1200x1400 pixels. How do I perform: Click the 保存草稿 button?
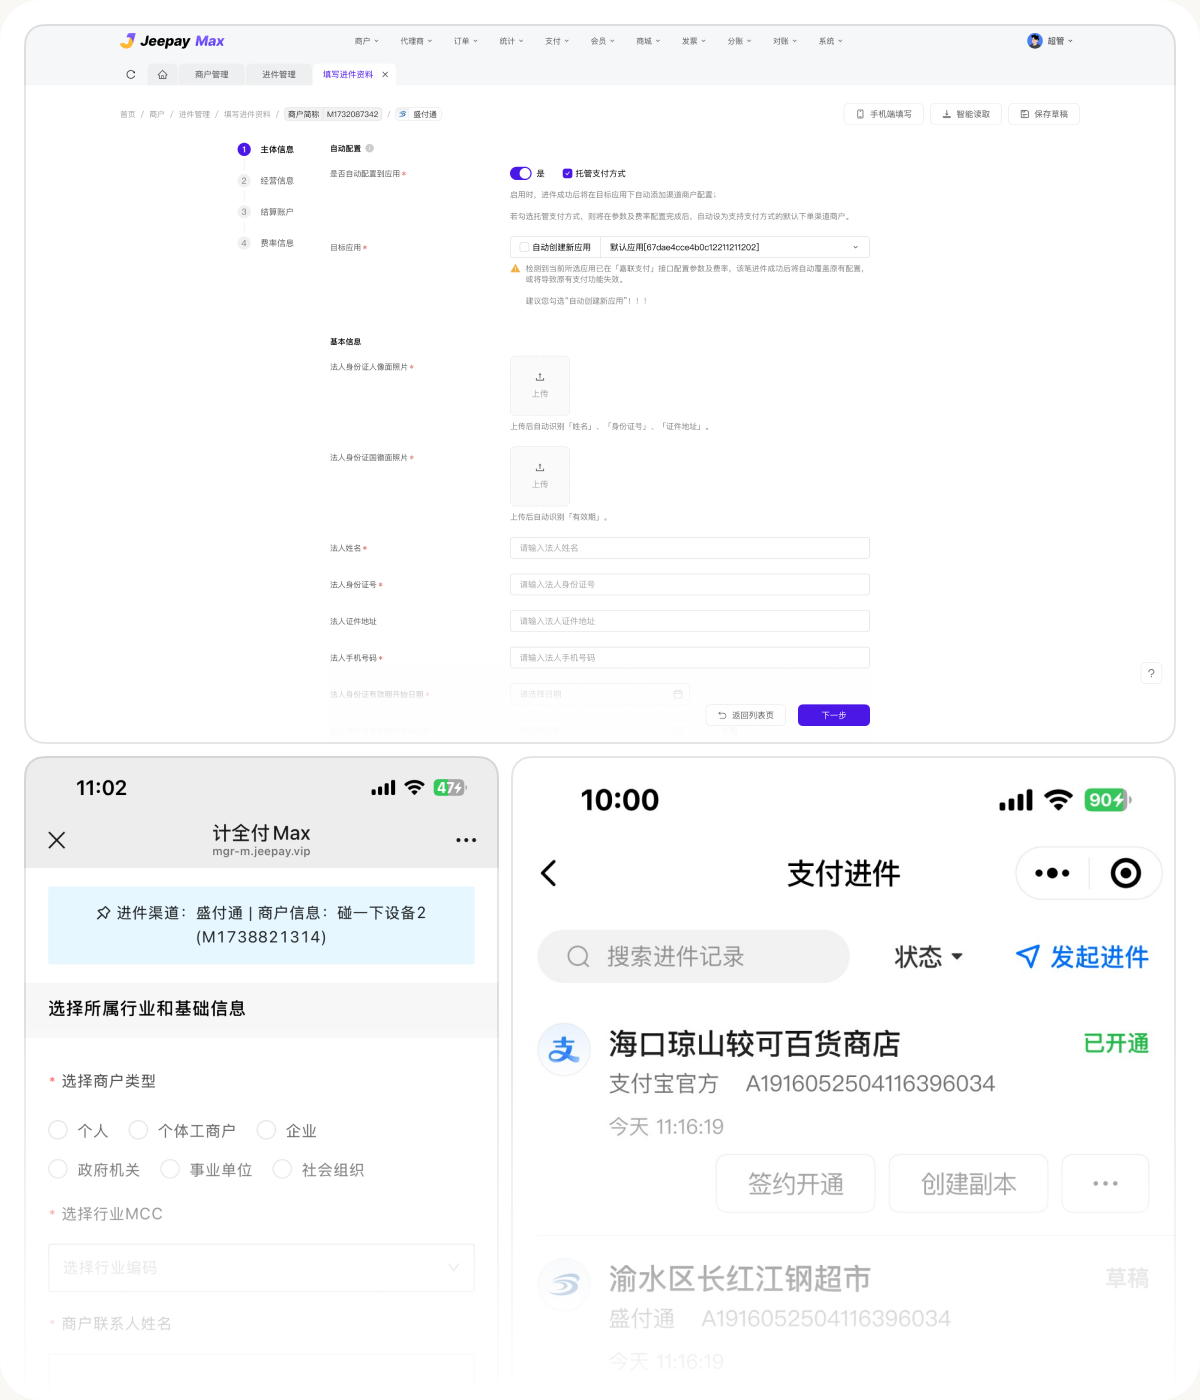click(x=1044, y=114)
